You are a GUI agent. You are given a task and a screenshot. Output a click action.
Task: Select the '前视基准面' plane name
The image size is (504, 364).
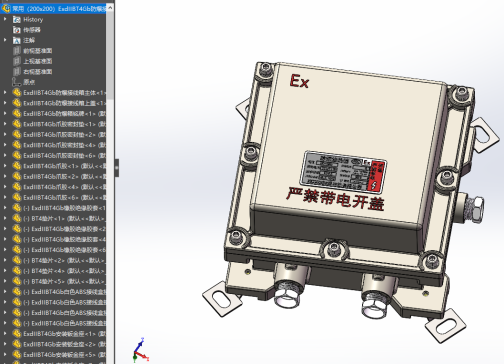38,51
